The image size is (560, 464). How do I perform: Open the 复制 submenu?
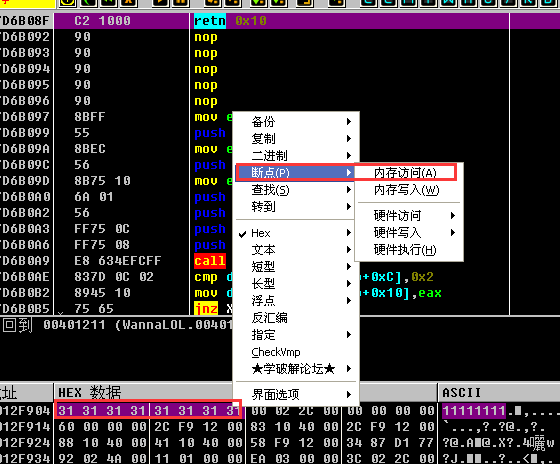point(296,139)
